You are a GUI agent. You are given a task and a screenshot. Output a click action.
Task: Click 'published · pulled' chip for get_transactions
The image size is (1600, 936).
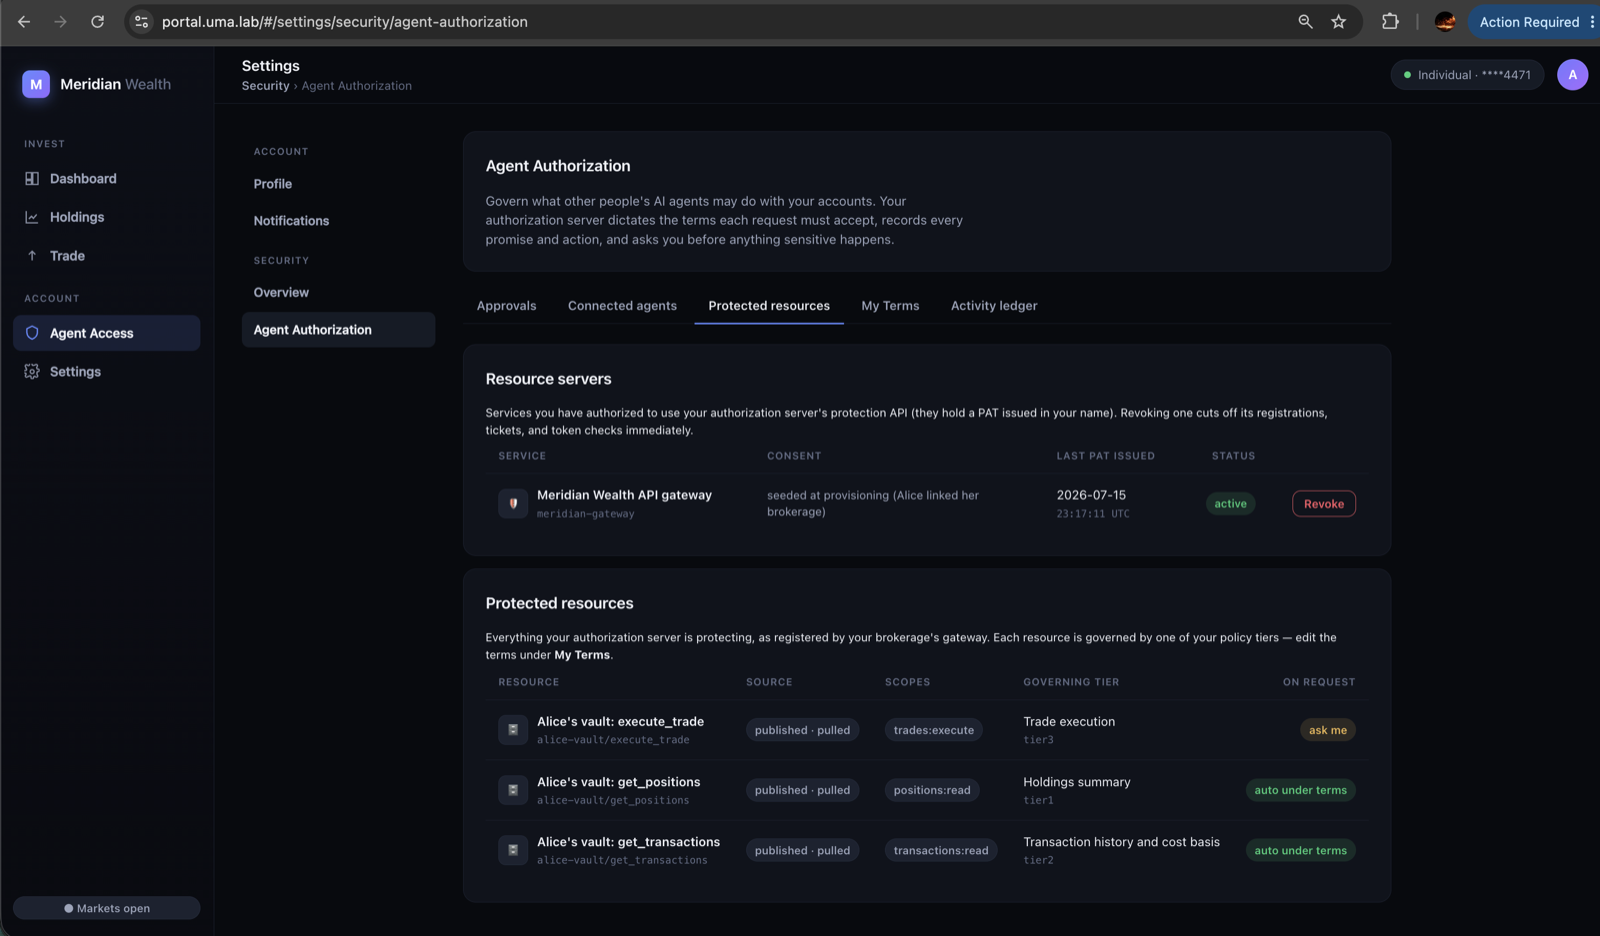802,851
